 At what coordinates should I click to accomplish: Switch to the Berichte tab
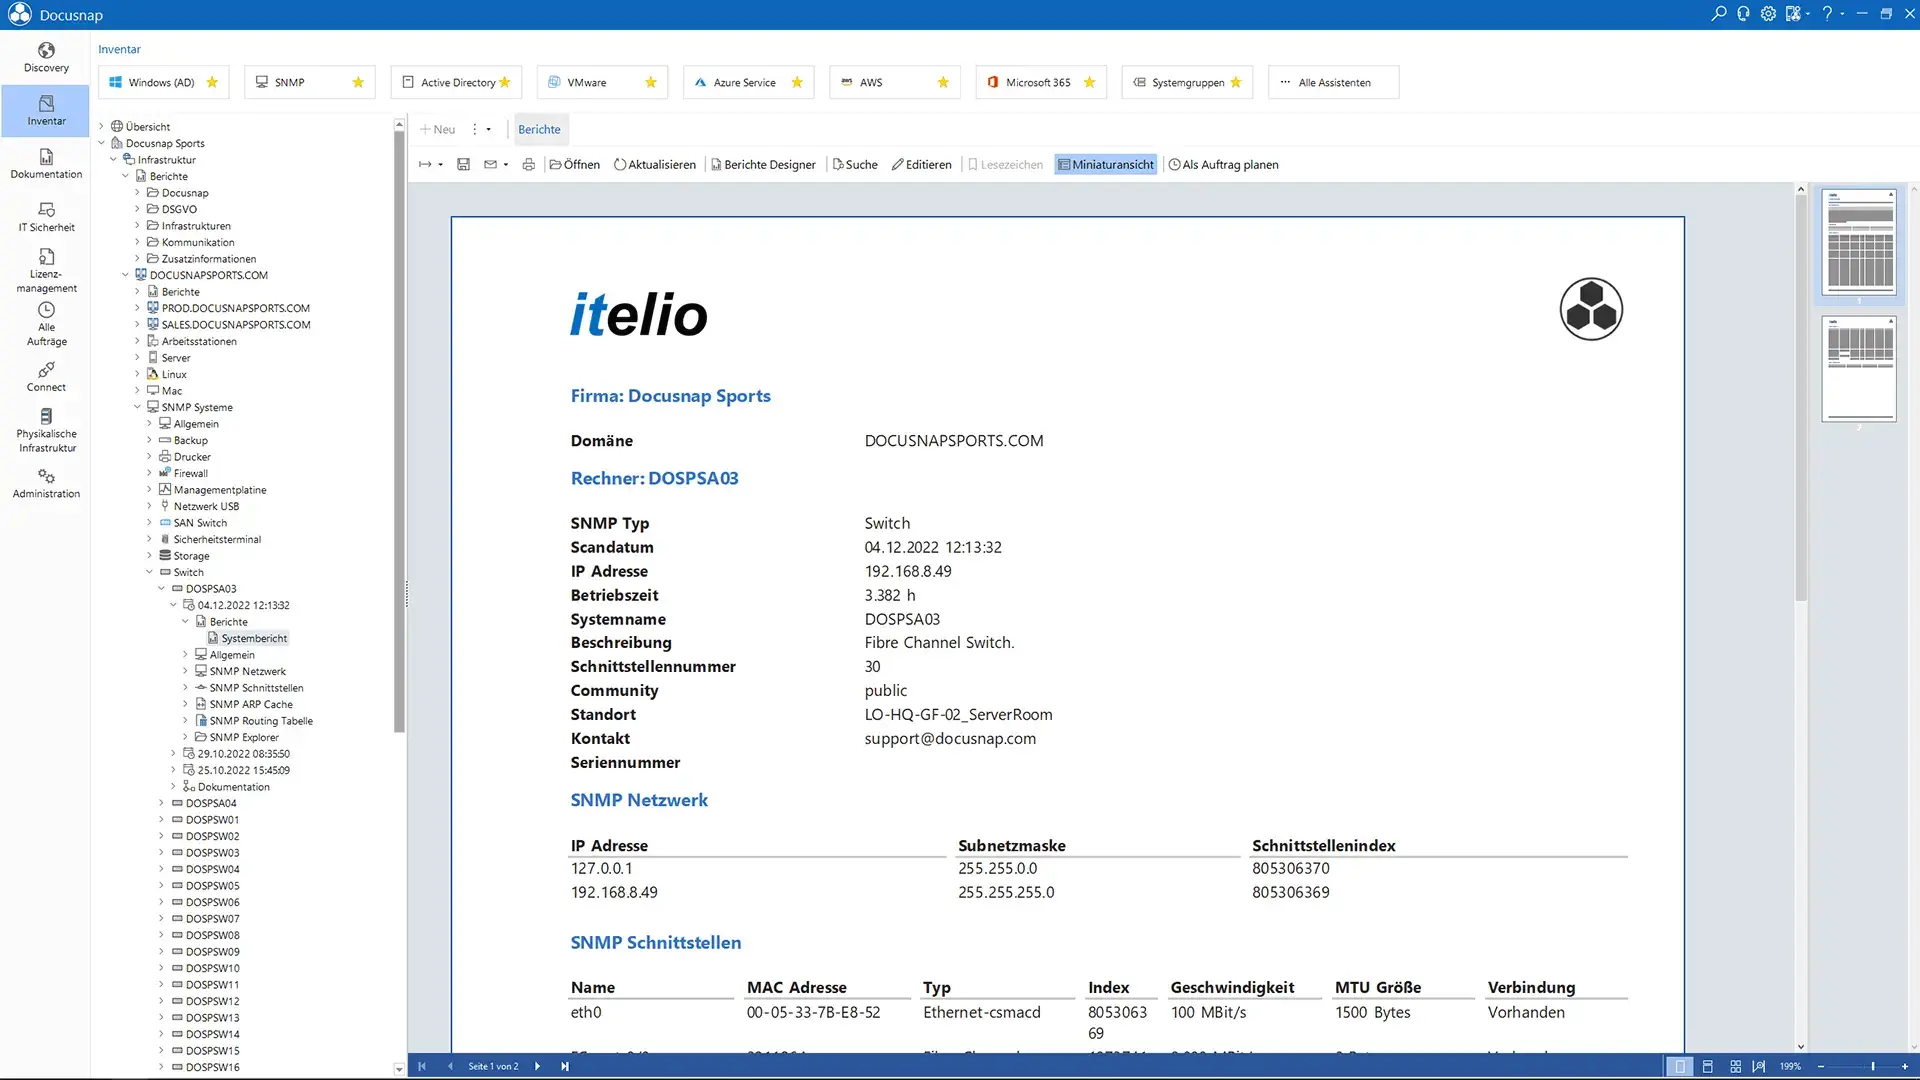tap(539, 129)
